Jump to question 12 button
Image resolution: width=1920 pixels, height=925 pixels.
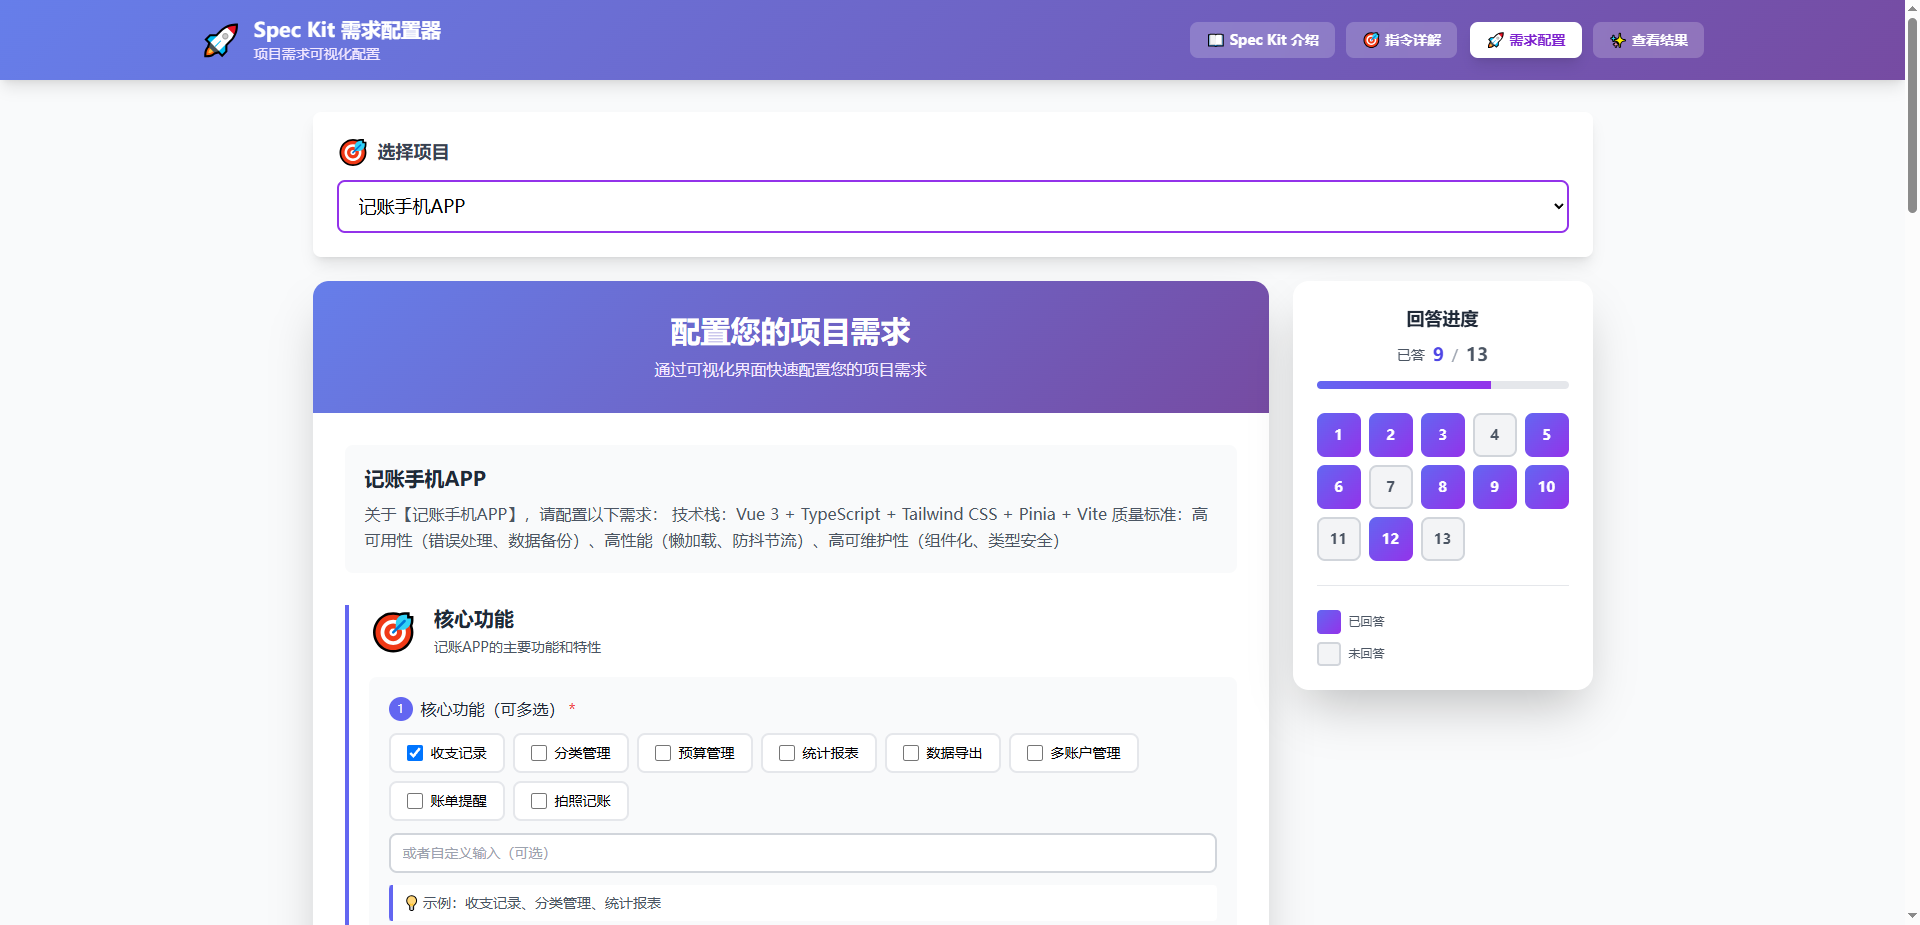(1391, 539)
